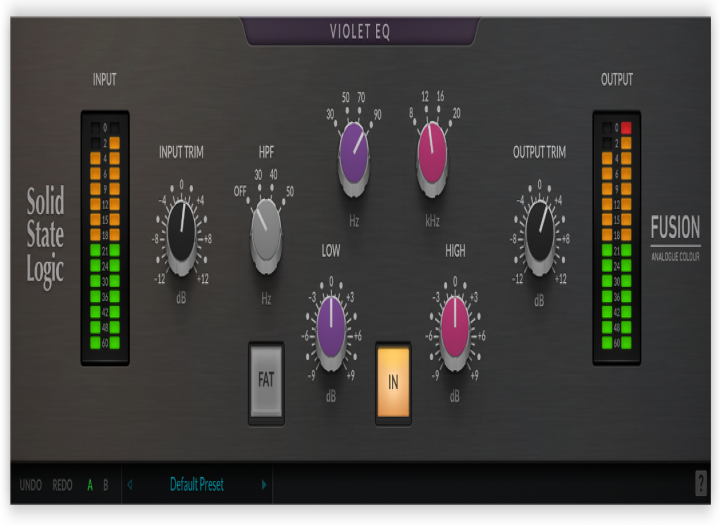Click the REDO button
720x525 pixels.
62,485
